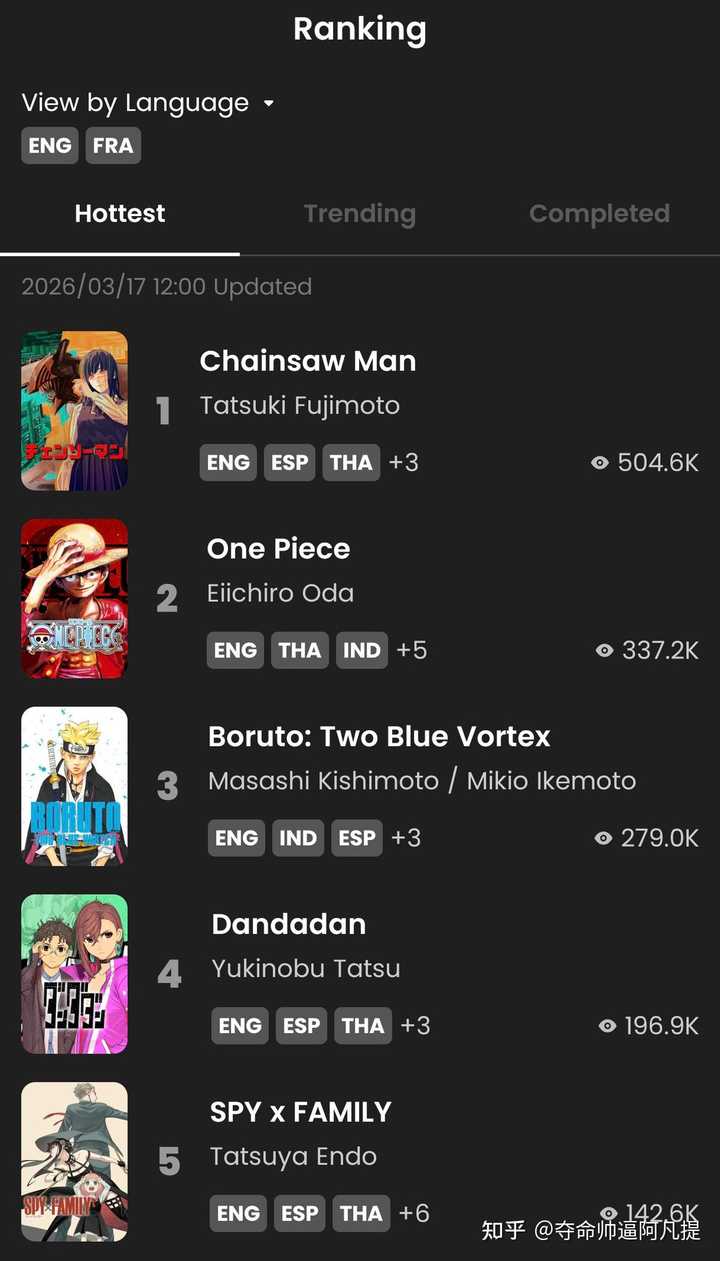Toggle the ENG language filter chip
The height and width of the screenshot is (1261, 720).
coord(50,146)
